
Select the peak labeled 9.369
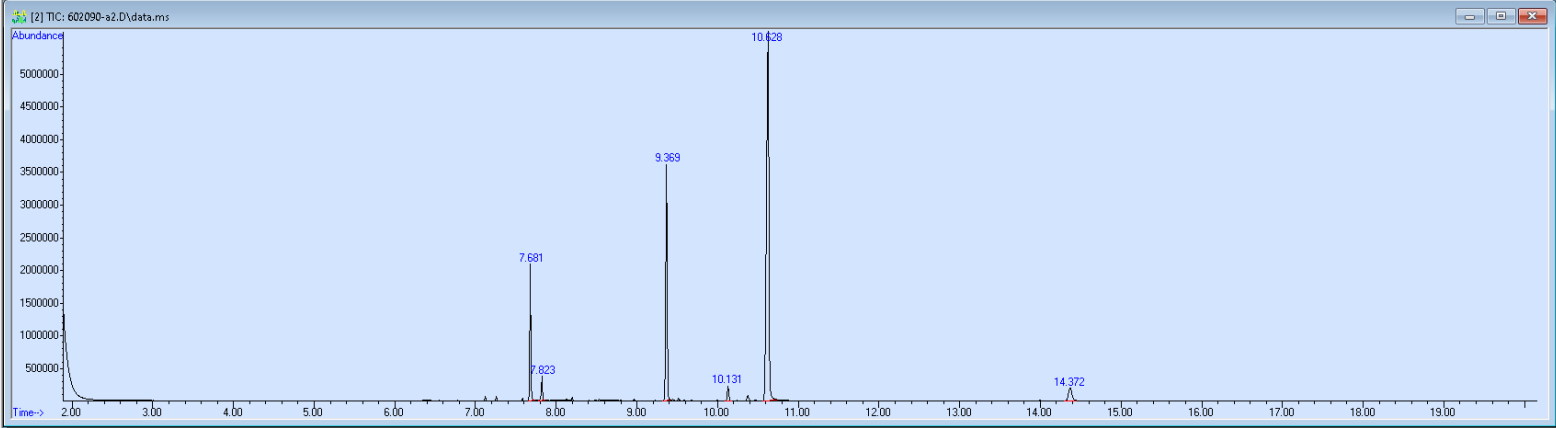[667, 158]
